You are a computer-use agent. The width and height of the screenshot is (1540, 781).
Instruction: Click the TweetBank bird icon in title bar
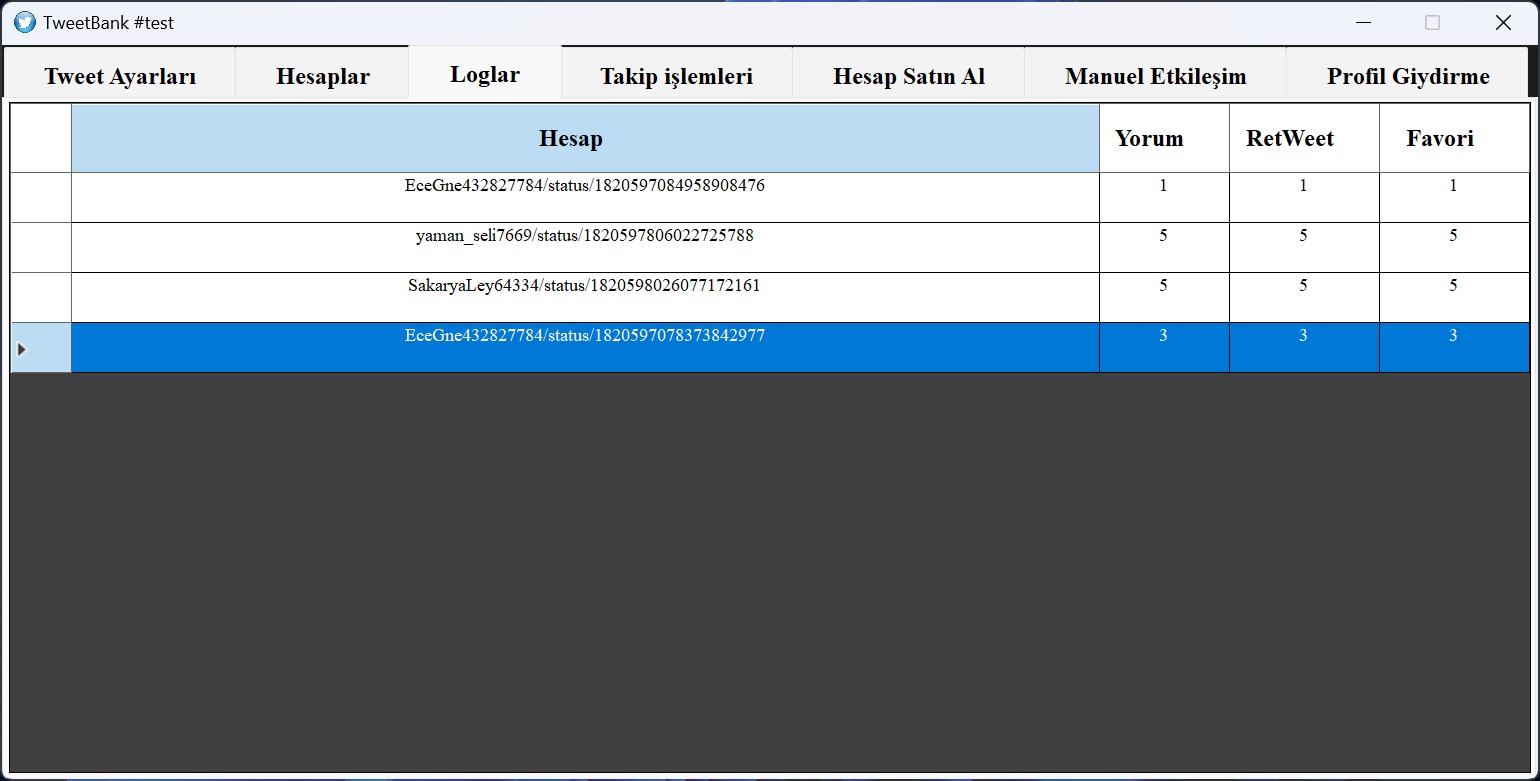(x=25, y=22)
